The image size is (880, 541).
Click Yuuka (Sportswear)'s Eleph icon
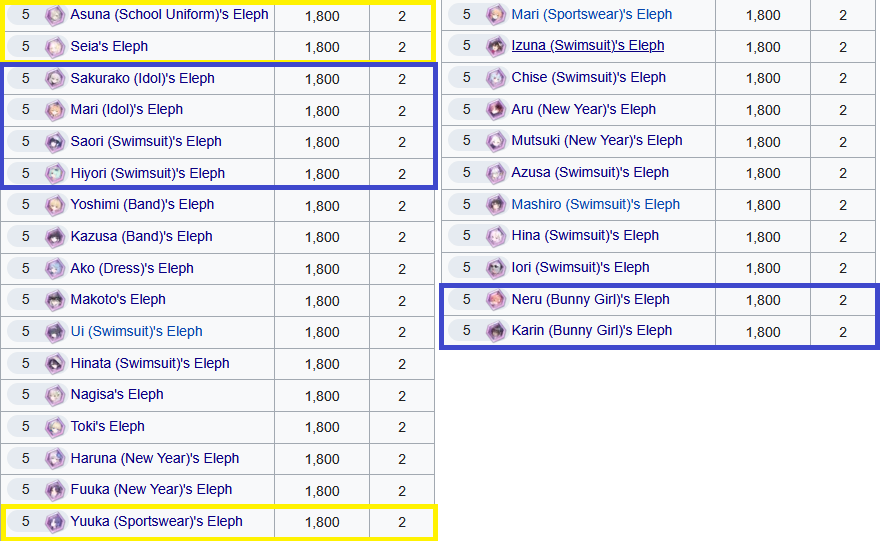click(55, 522)
